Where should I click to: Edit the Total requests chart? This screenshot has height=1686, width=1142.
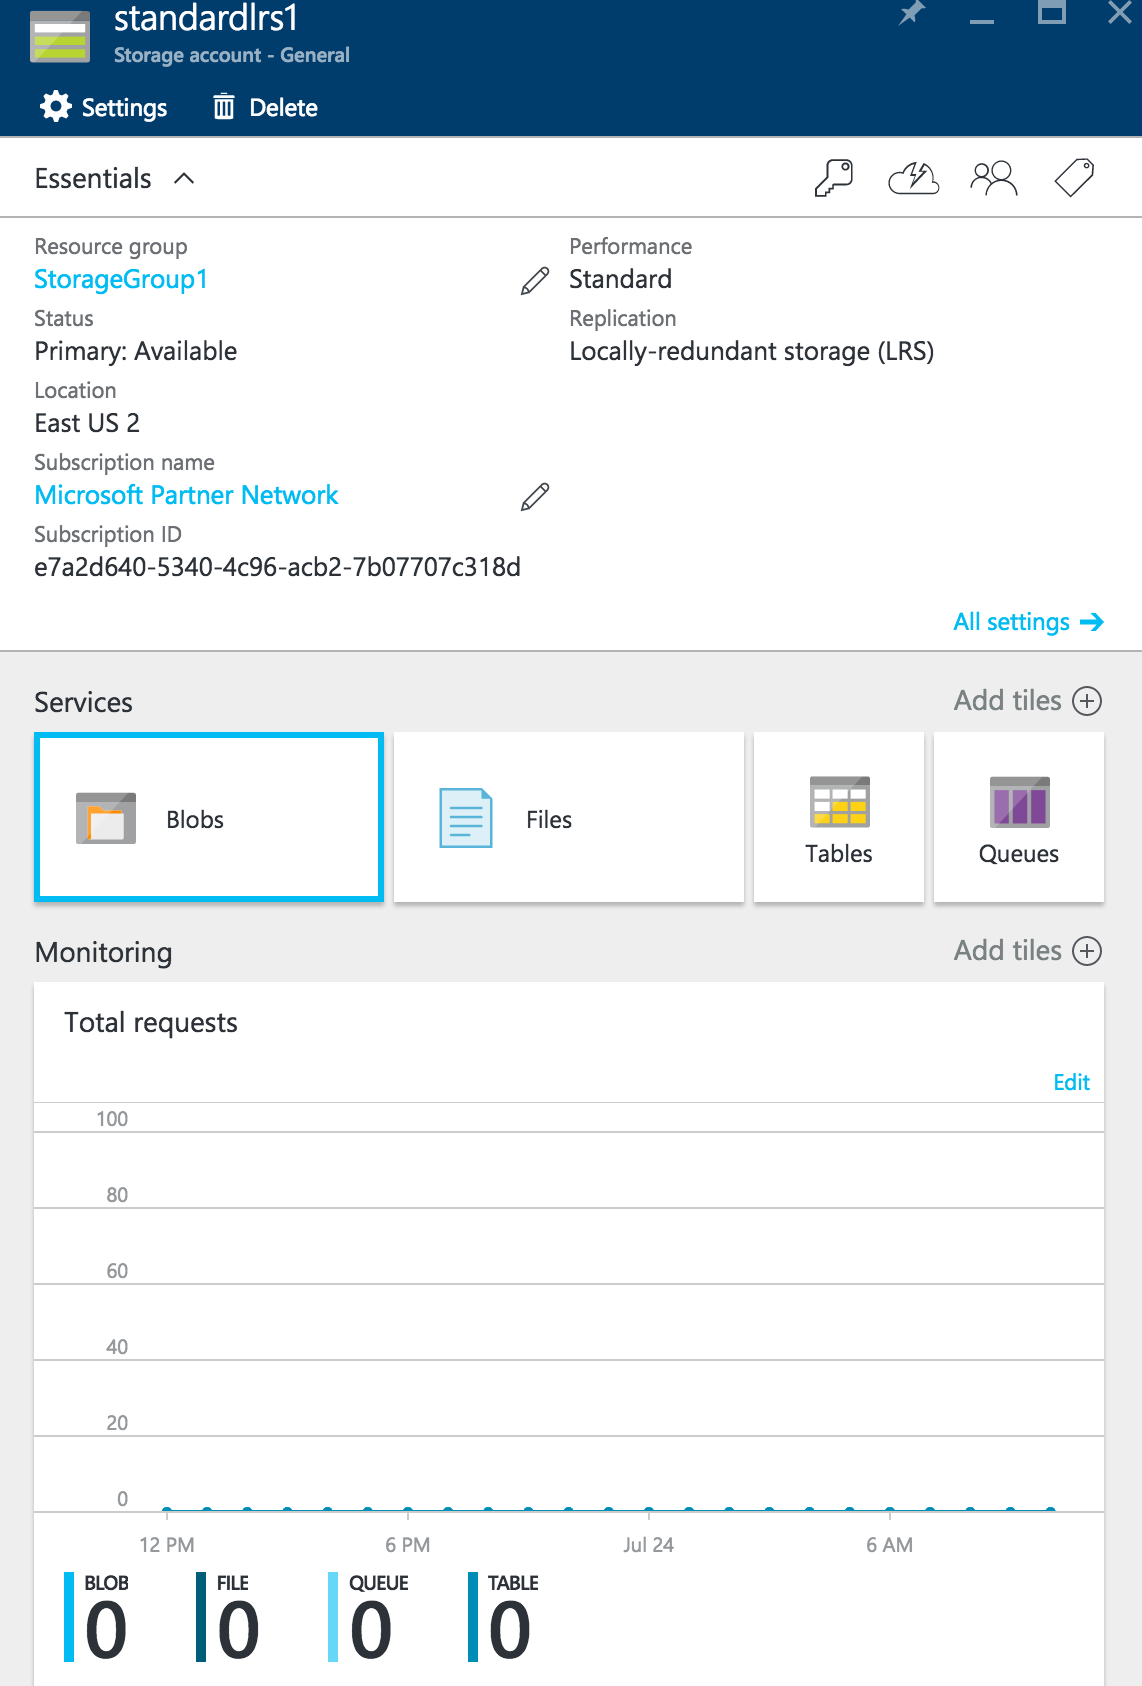click(x=1071, y=1082)
